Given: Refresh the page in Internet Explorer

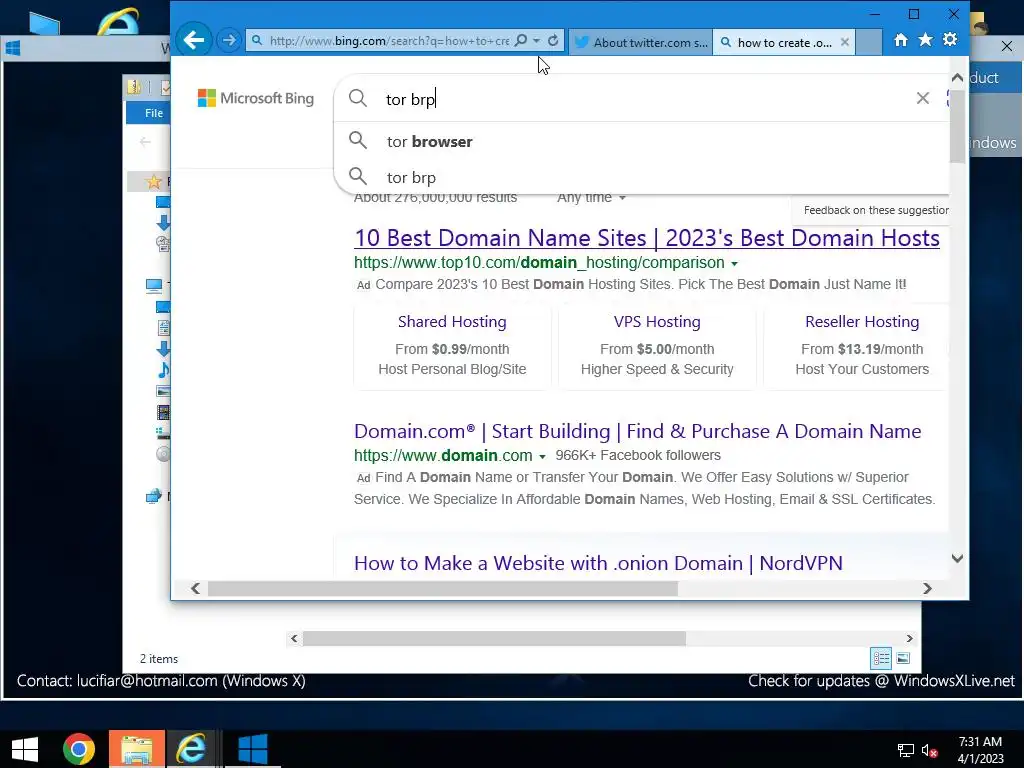Looking at the screenshot, I should 553,40.
